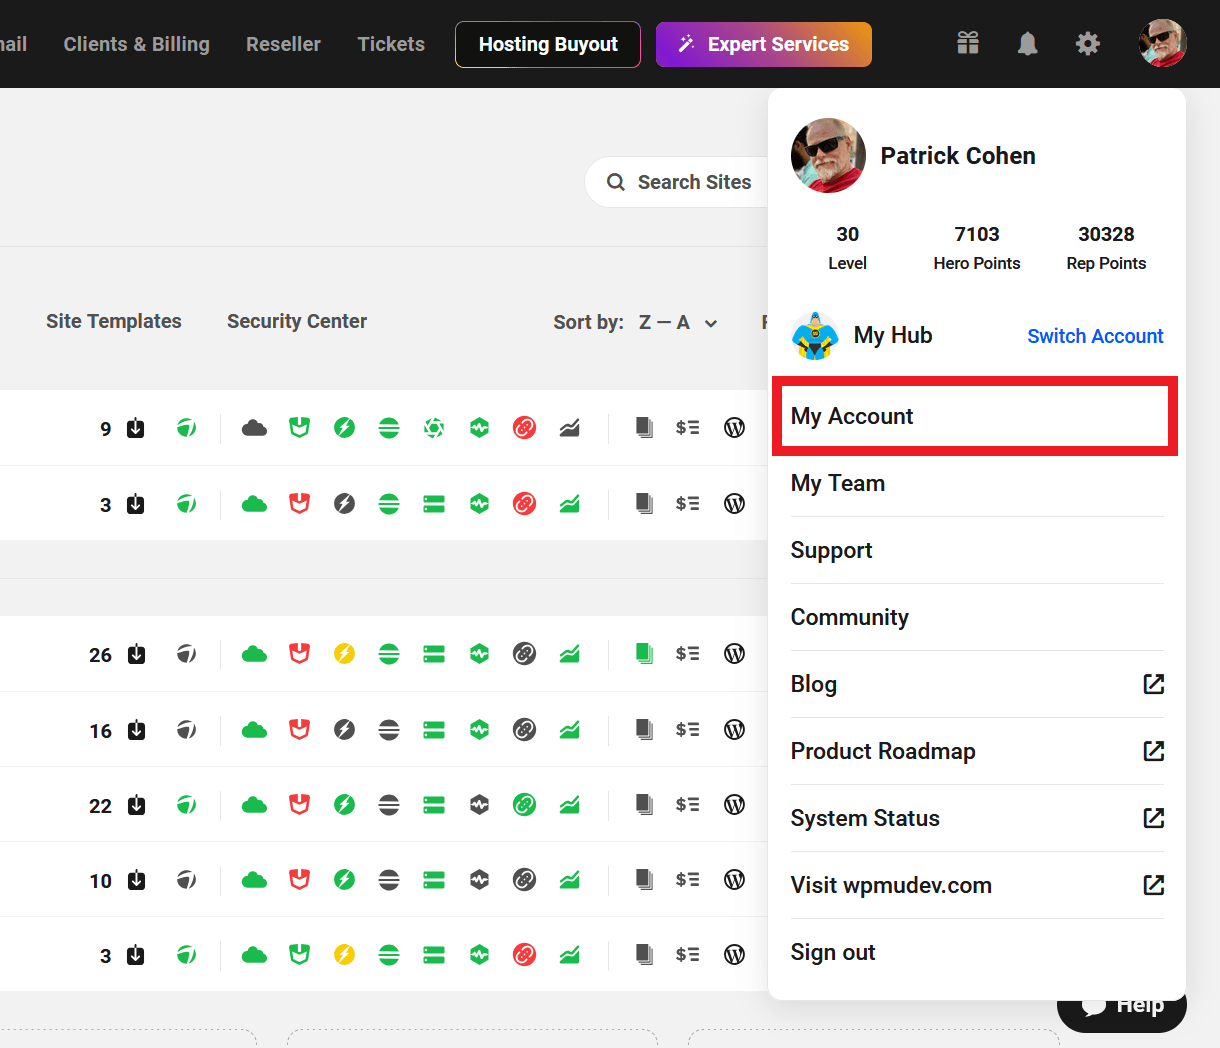Open green Reports pages icon in 26-updates row

644,654
